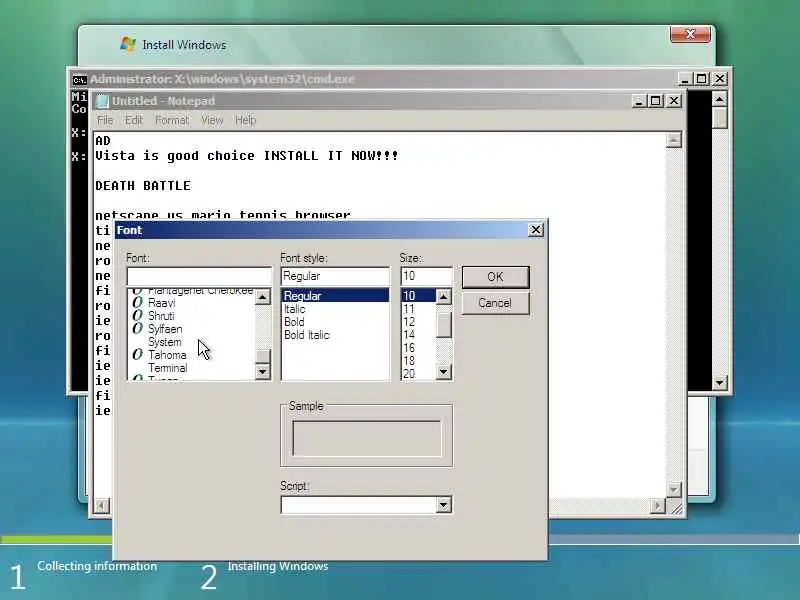Click the OpenType icon beside Shruti

point(137,316)
